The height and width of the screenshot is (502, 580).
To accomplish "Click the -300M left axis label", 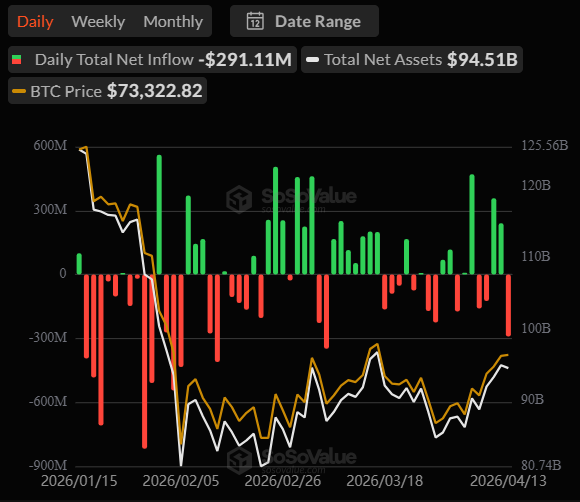I will click(x=48, y=337).
